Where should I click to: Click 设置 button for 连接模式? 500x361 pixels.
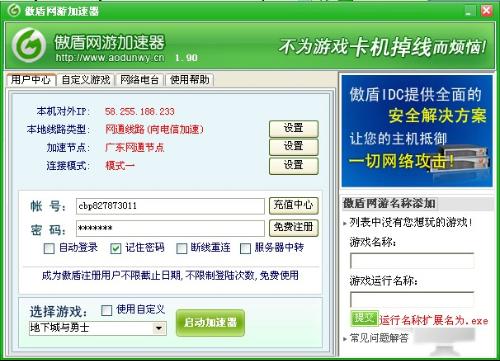pos(294,166)
